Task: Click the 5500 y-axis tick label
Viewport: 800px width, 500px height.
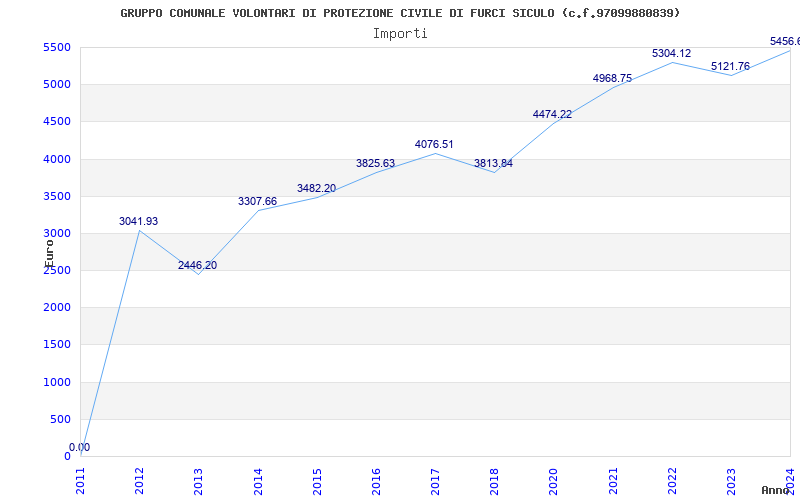Action: 57,47
